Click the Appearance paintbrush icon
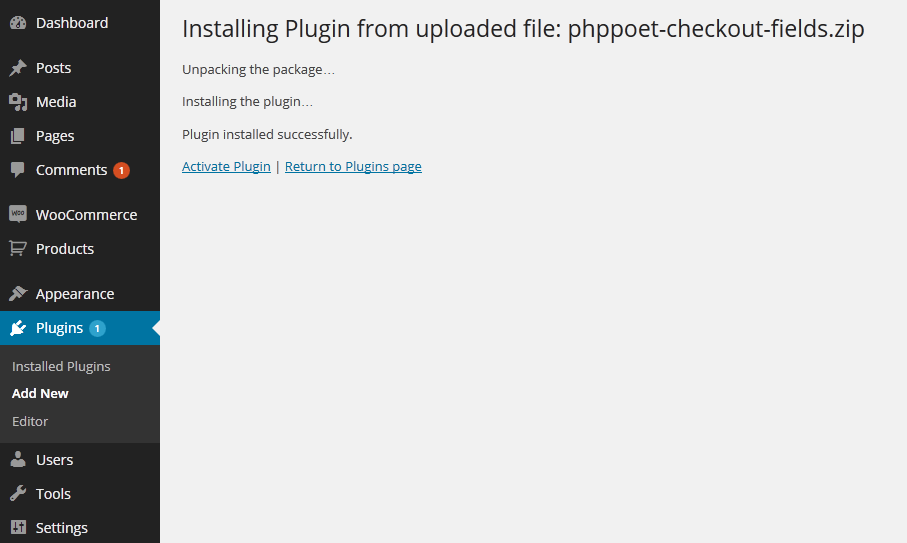Viewport: 907px width, 543px height. click(18, 293)
